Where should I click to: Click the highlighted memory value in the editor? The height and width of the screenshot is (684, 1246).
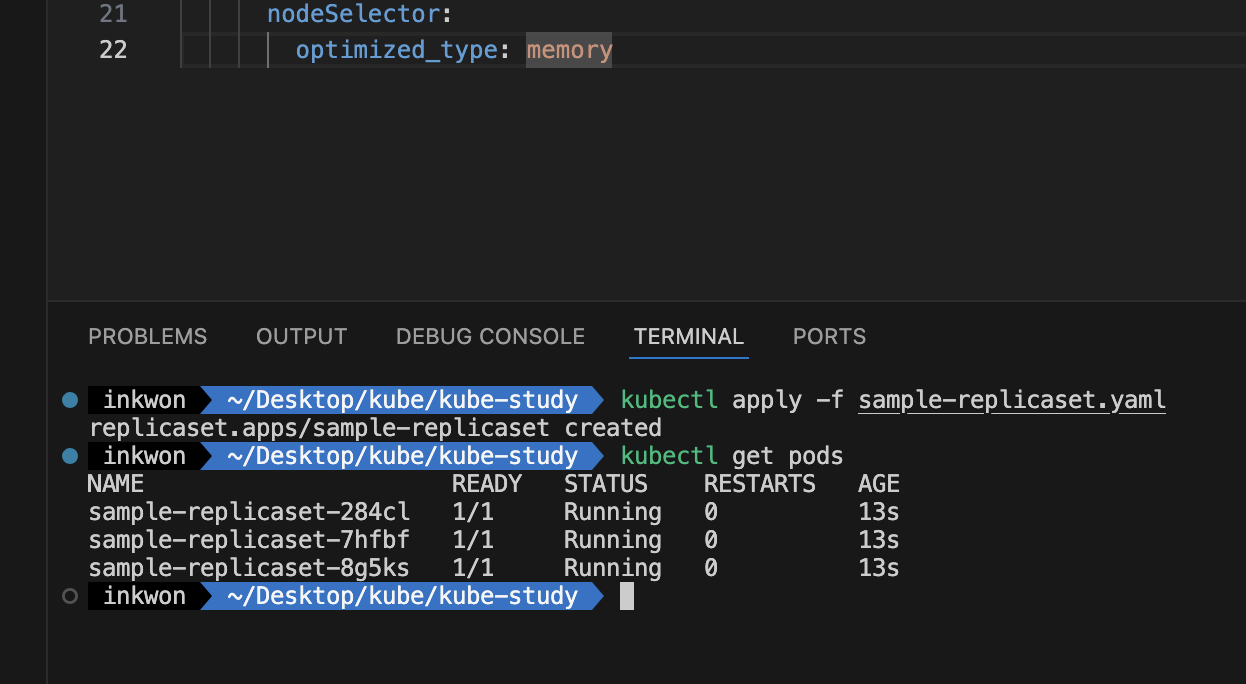tap(569, 49)
